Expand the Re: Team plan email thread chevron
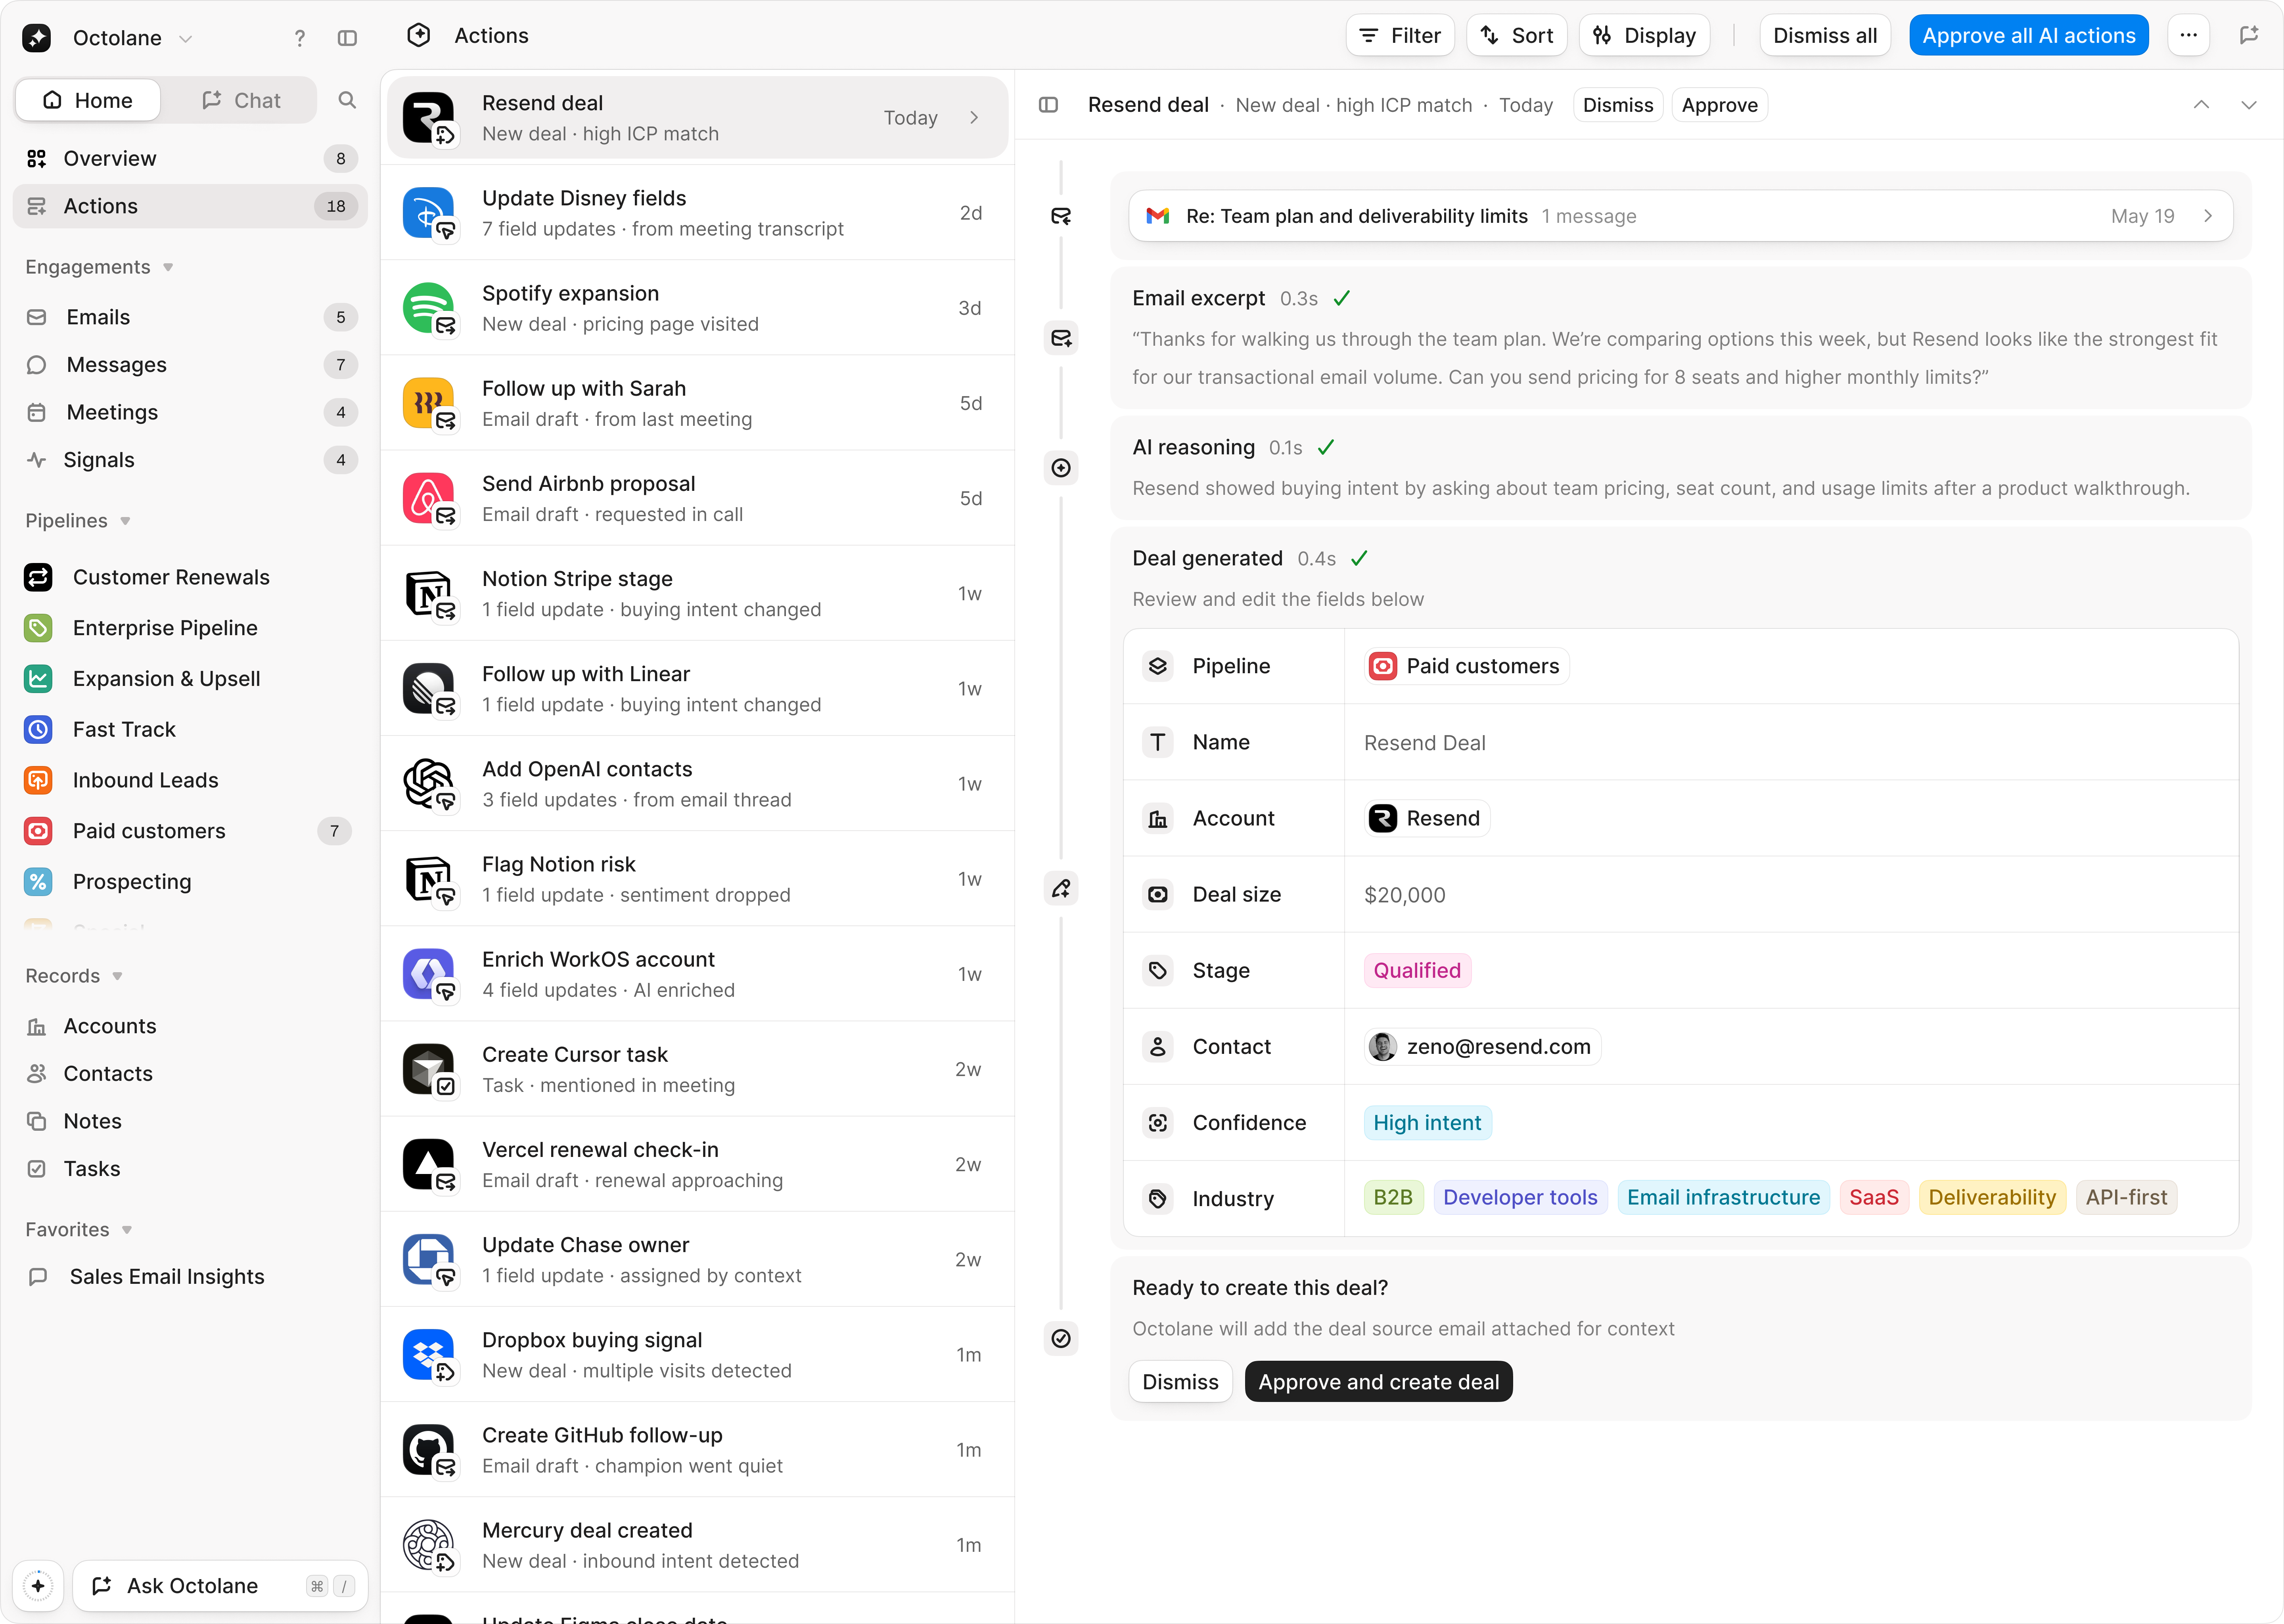 point(2208,216)
